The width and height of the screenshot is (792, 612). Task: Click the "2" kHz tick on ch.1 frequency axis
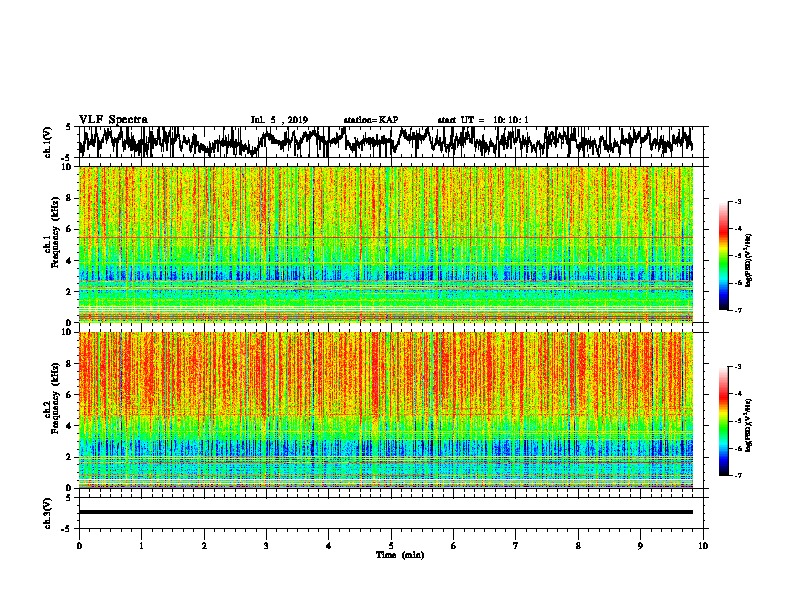[x=69, y=291]
